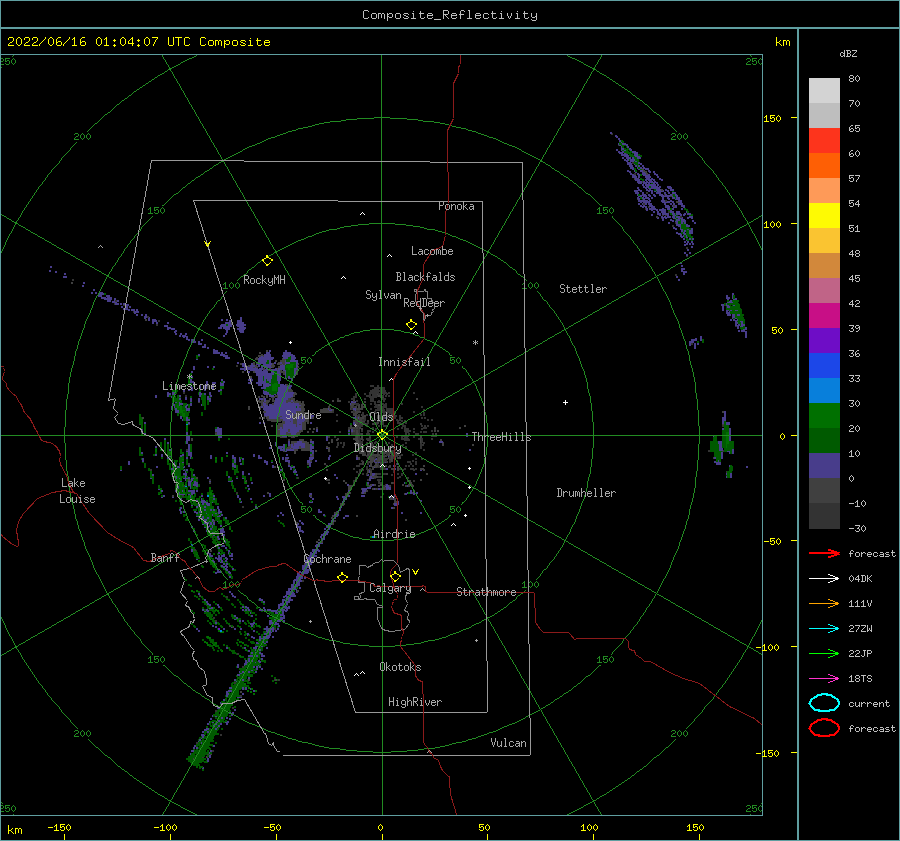
Task: Click the Olds label near radar center
Action: click(381, 417)
